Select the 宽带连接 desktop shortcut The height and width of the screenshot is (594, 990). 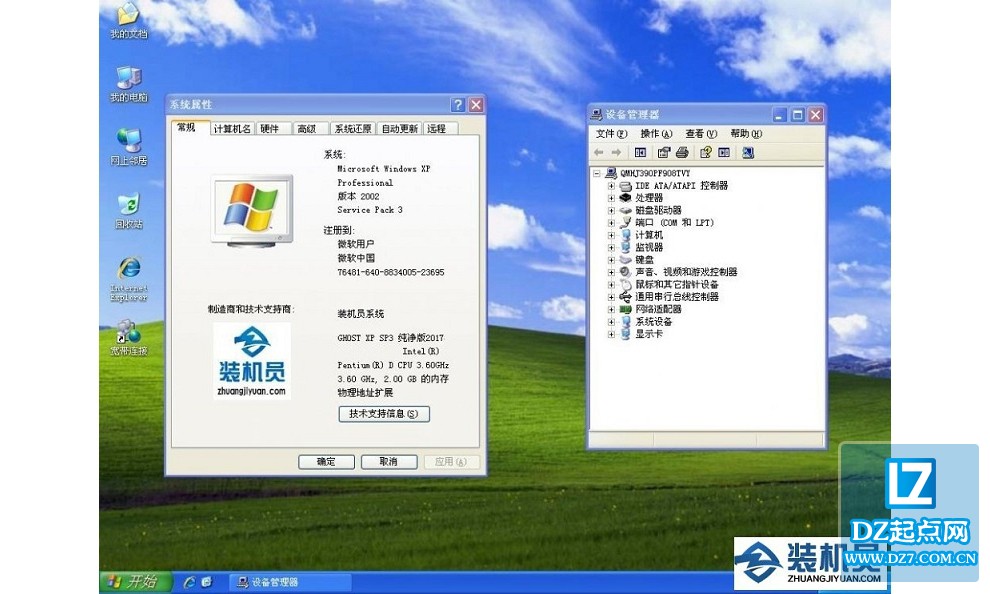(129, 337)
